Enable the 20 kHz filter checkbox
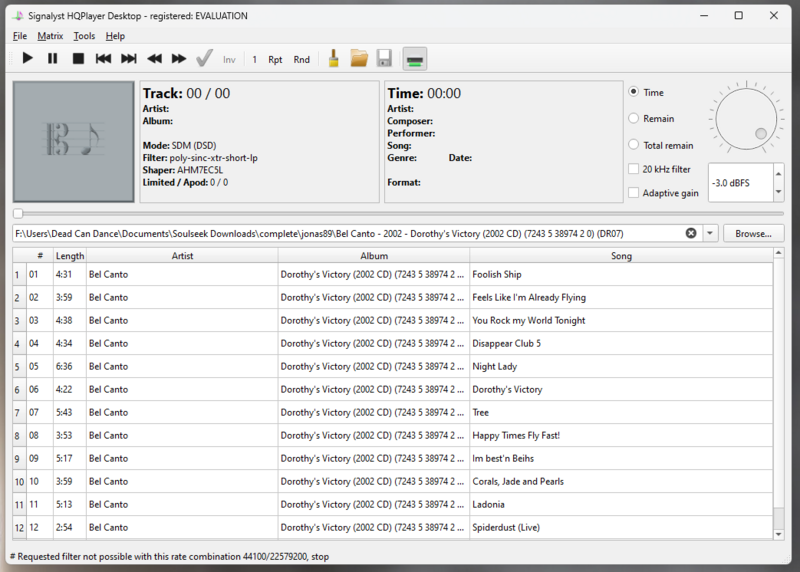The height and width of the screenshot is (572, 800). pos(634,169)
